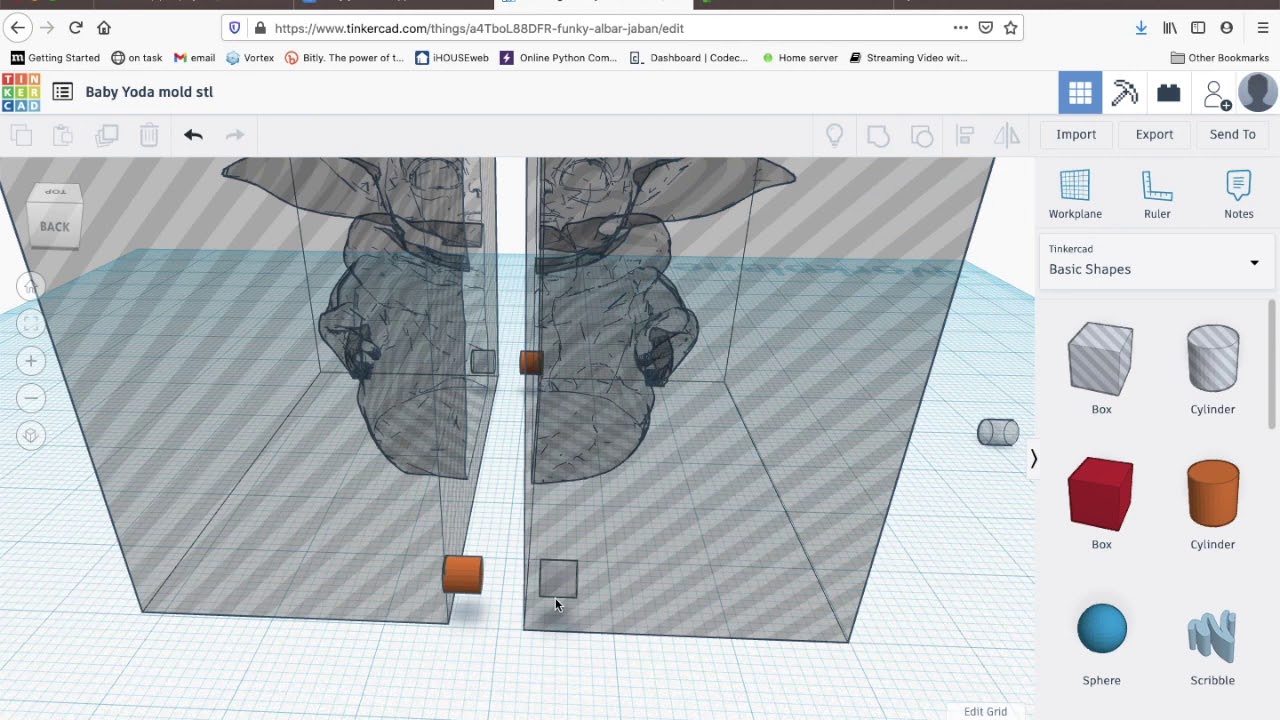Go to browser home page
The height and width of the screenshot is (720, 1280).
tap(104, 28)
